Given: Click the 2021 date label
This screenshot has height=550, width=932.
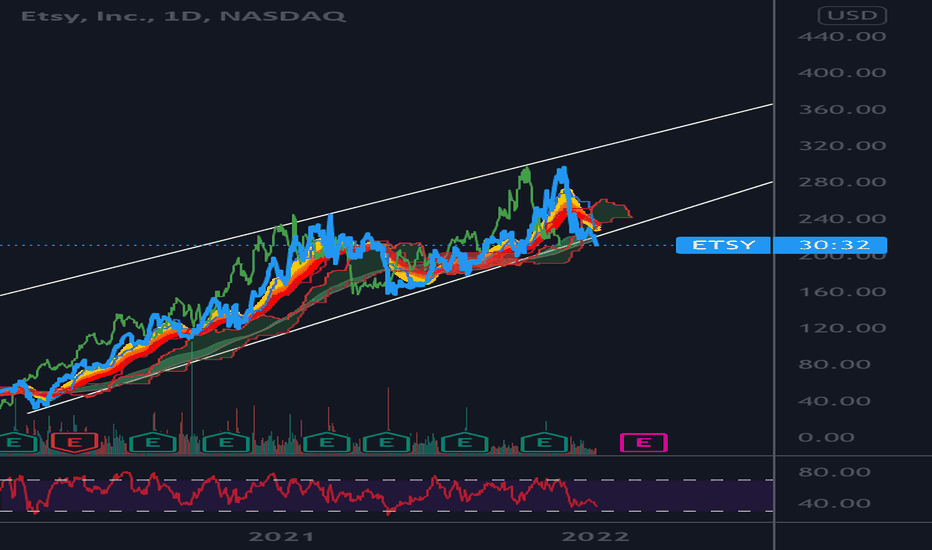Looking at the screenshot, I should [281, 536].
